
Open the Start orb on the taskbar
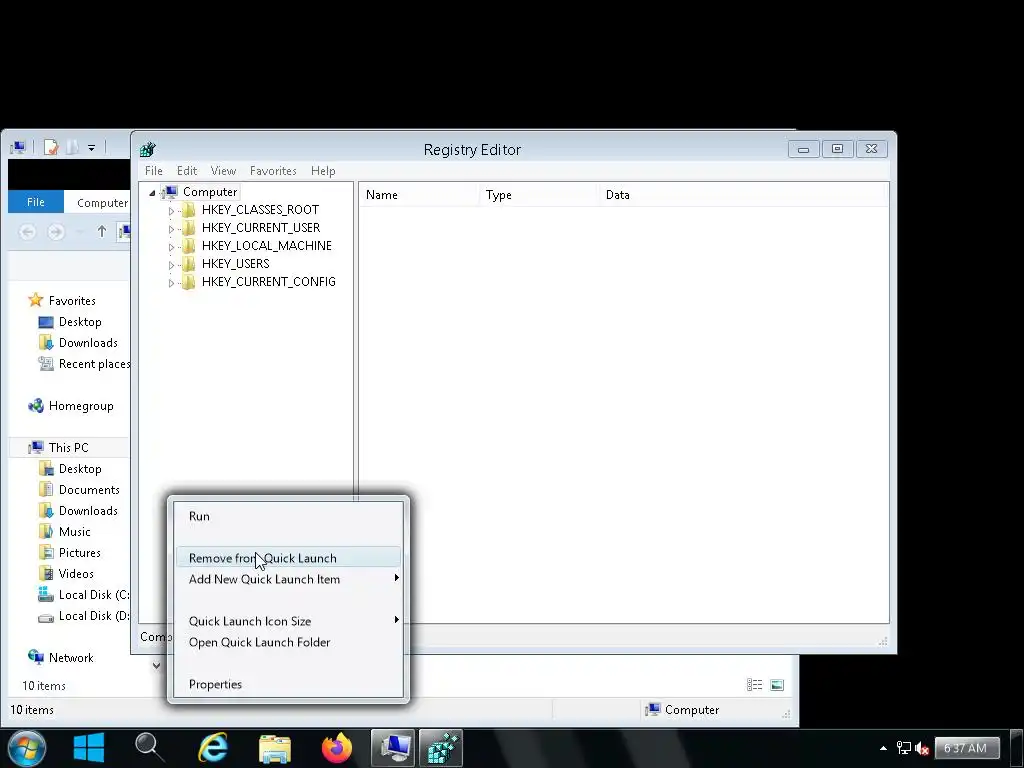pos(27,748)
